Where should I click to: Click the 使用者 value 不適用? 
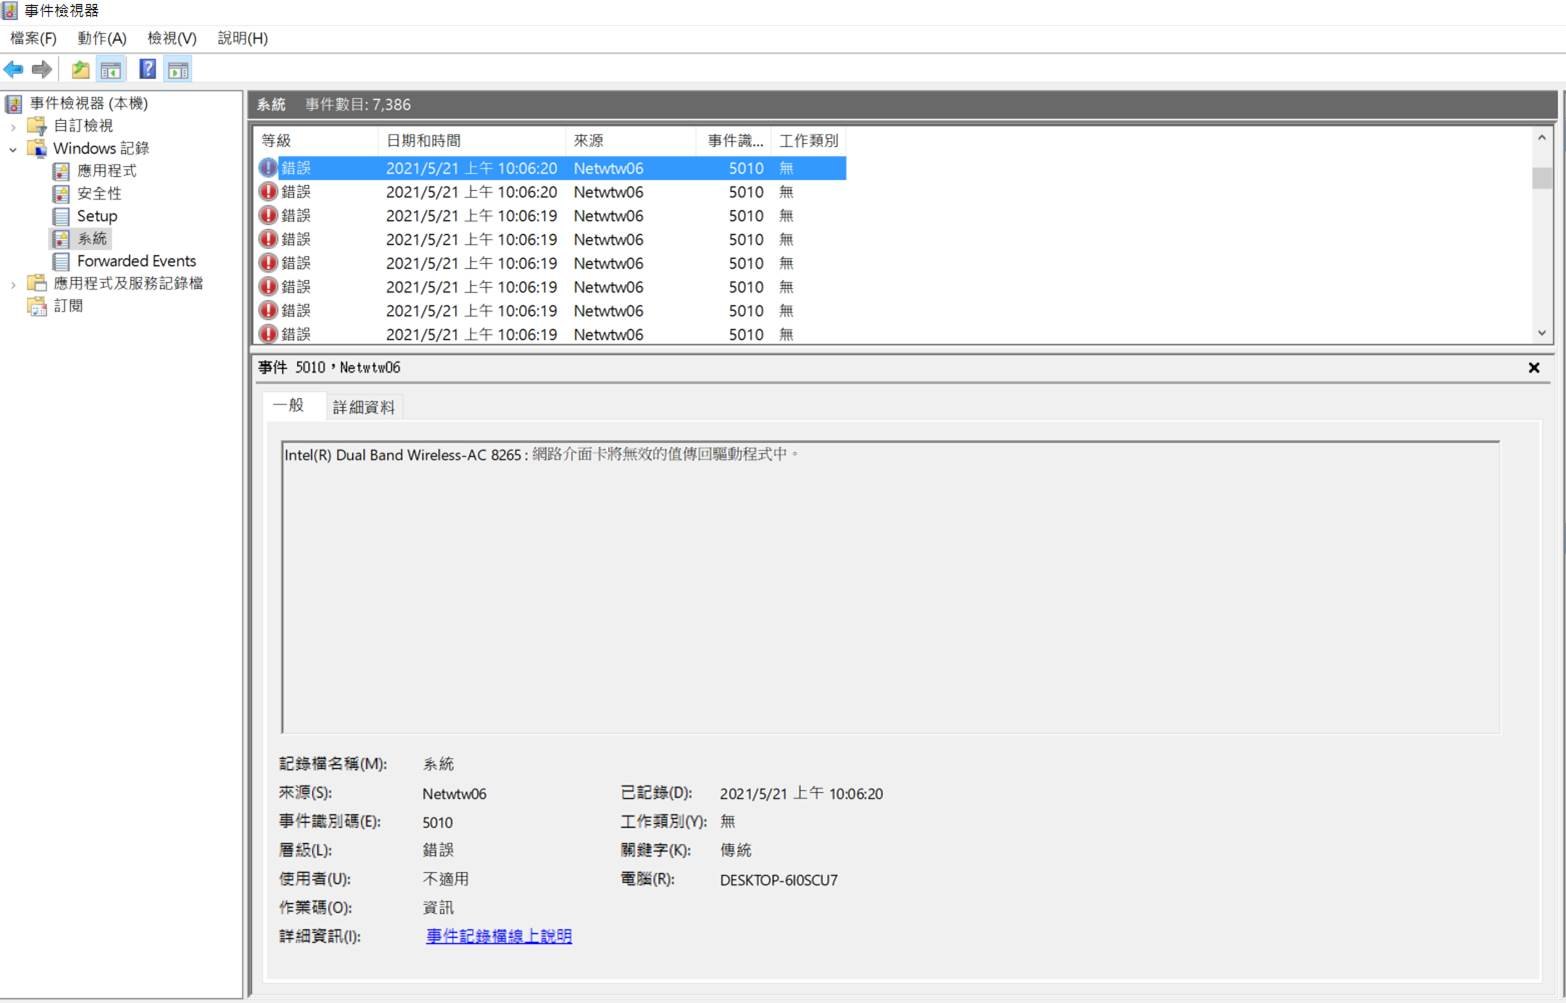point(445,879)
